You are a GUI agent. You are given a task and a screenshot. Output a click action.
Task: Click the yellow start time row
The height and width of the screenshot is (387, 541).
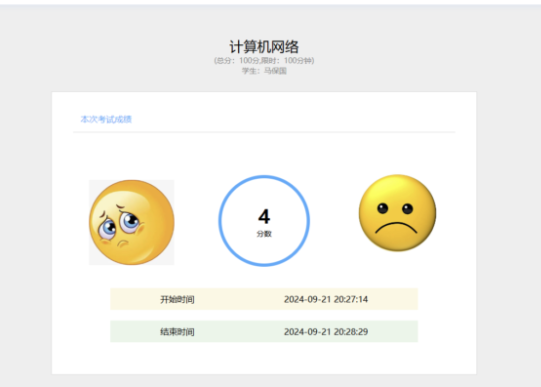[264, 299]
